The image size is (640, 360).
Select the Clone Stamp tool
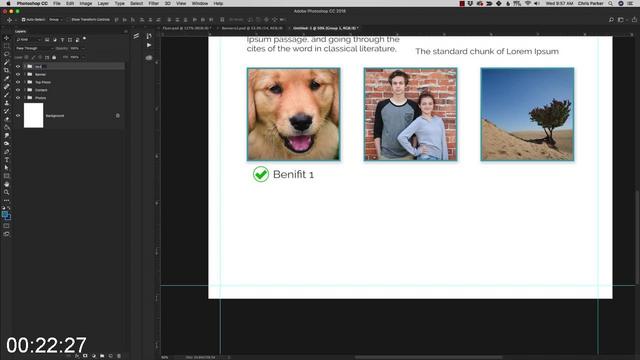(6, 103)
